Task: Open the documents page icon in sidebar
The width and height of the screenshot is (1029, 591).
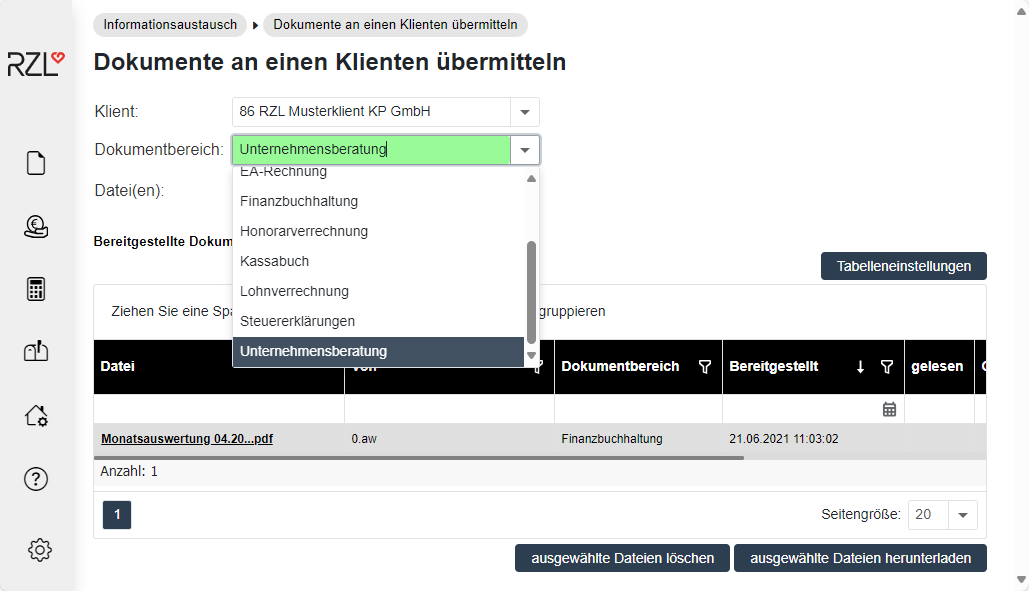Action: [36, 163]
